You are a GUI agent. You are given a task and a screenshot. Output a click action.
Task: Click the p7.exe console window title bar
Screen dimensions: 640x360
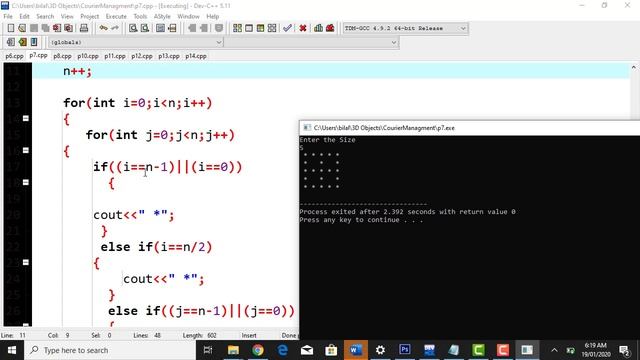469,128
